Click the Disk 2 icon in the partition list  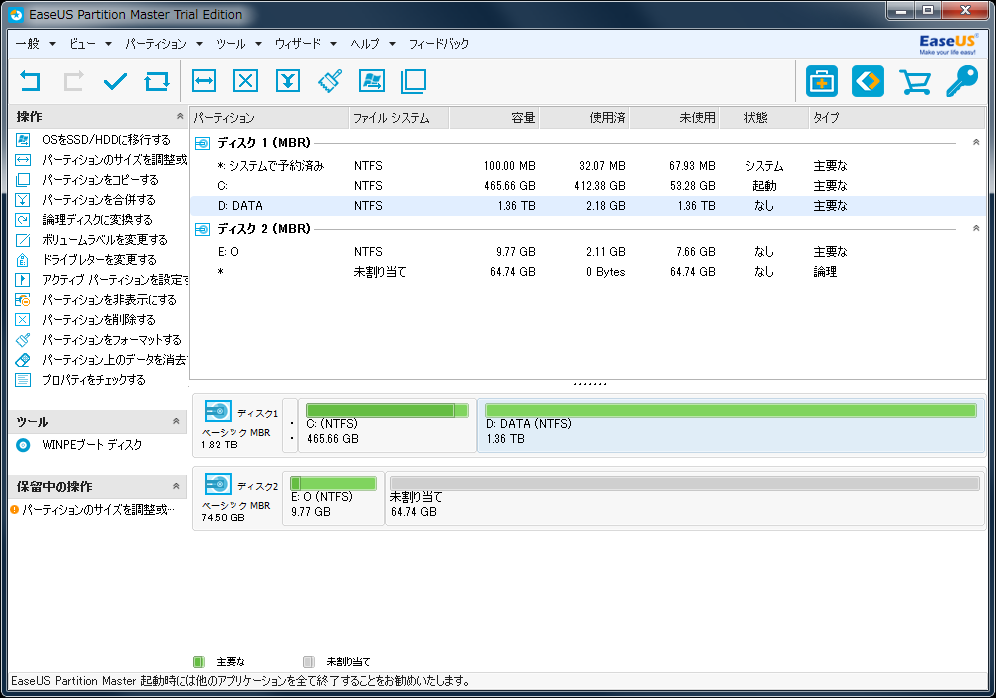click(203, 229)
